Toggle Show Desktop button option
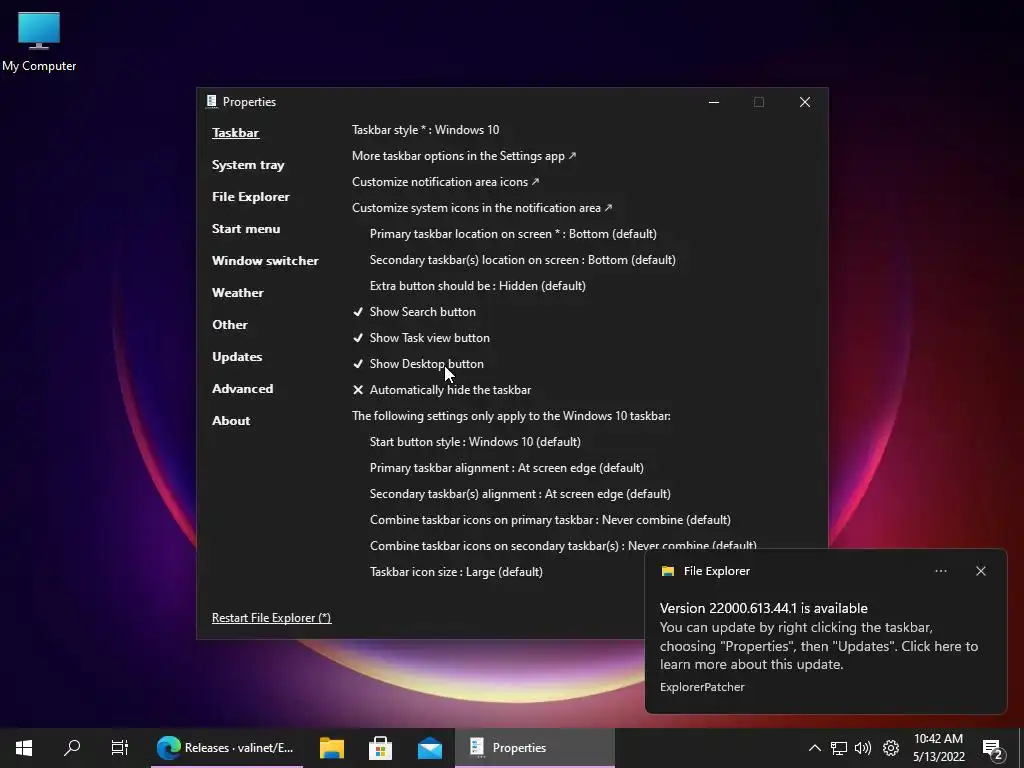 [x=418, y=364]
